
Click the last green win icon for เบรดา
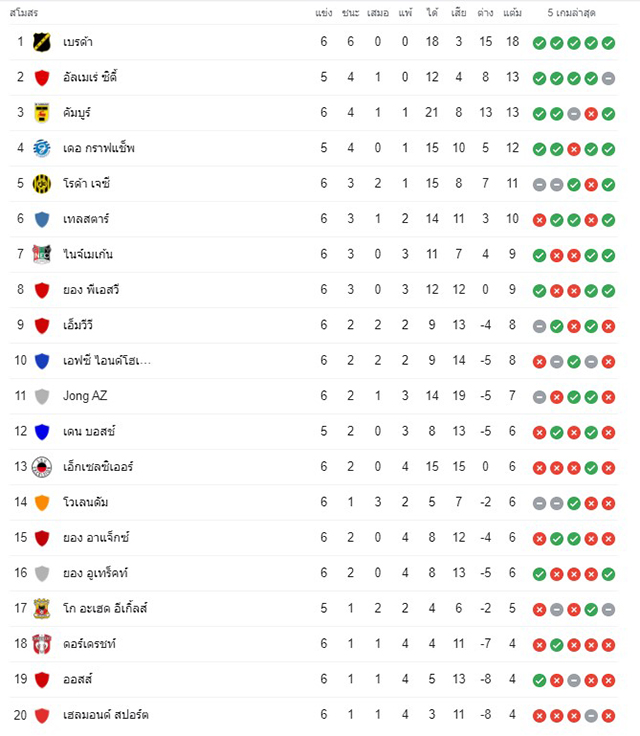609,43
